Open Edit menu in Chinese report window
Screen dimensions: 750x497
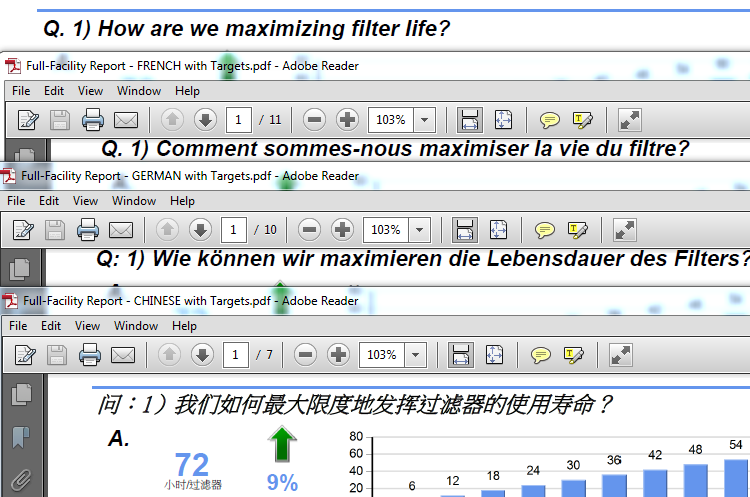[x=51, y=326]
